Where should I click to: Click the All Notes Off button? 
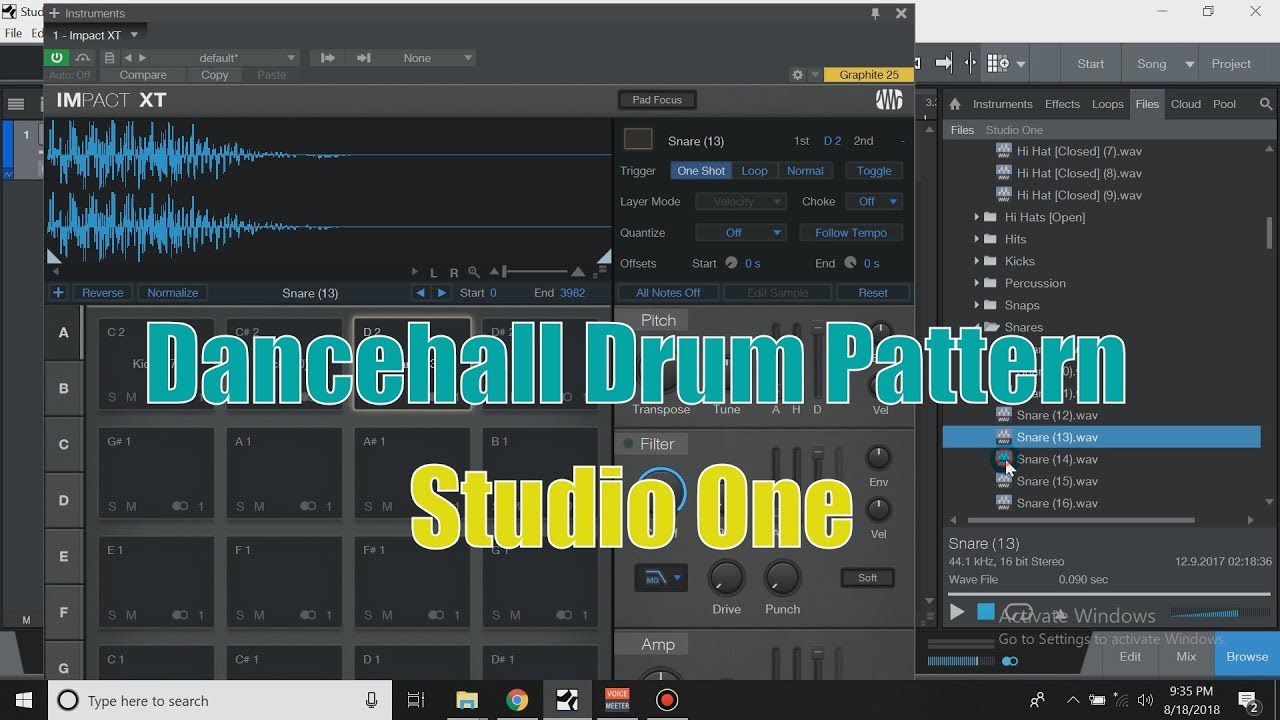668,293
